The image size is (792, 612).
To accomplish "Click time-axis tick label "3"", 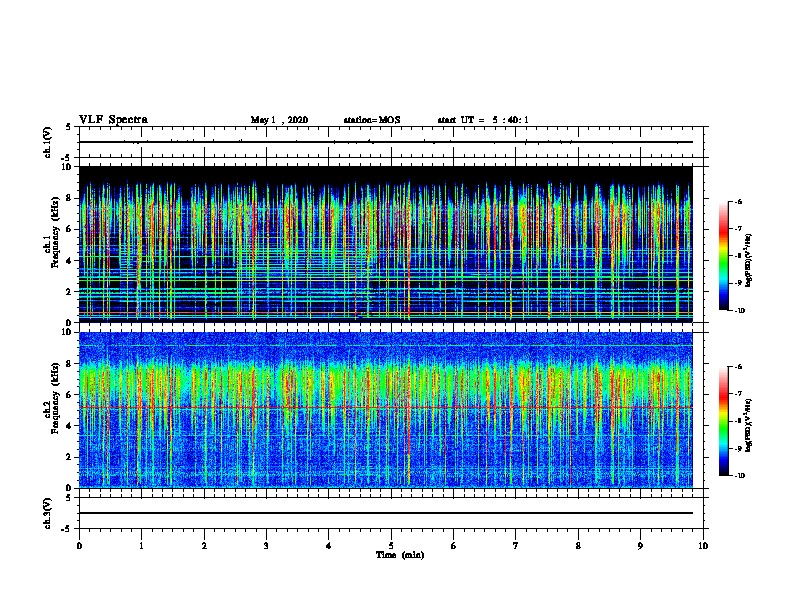I will (266, 545).
